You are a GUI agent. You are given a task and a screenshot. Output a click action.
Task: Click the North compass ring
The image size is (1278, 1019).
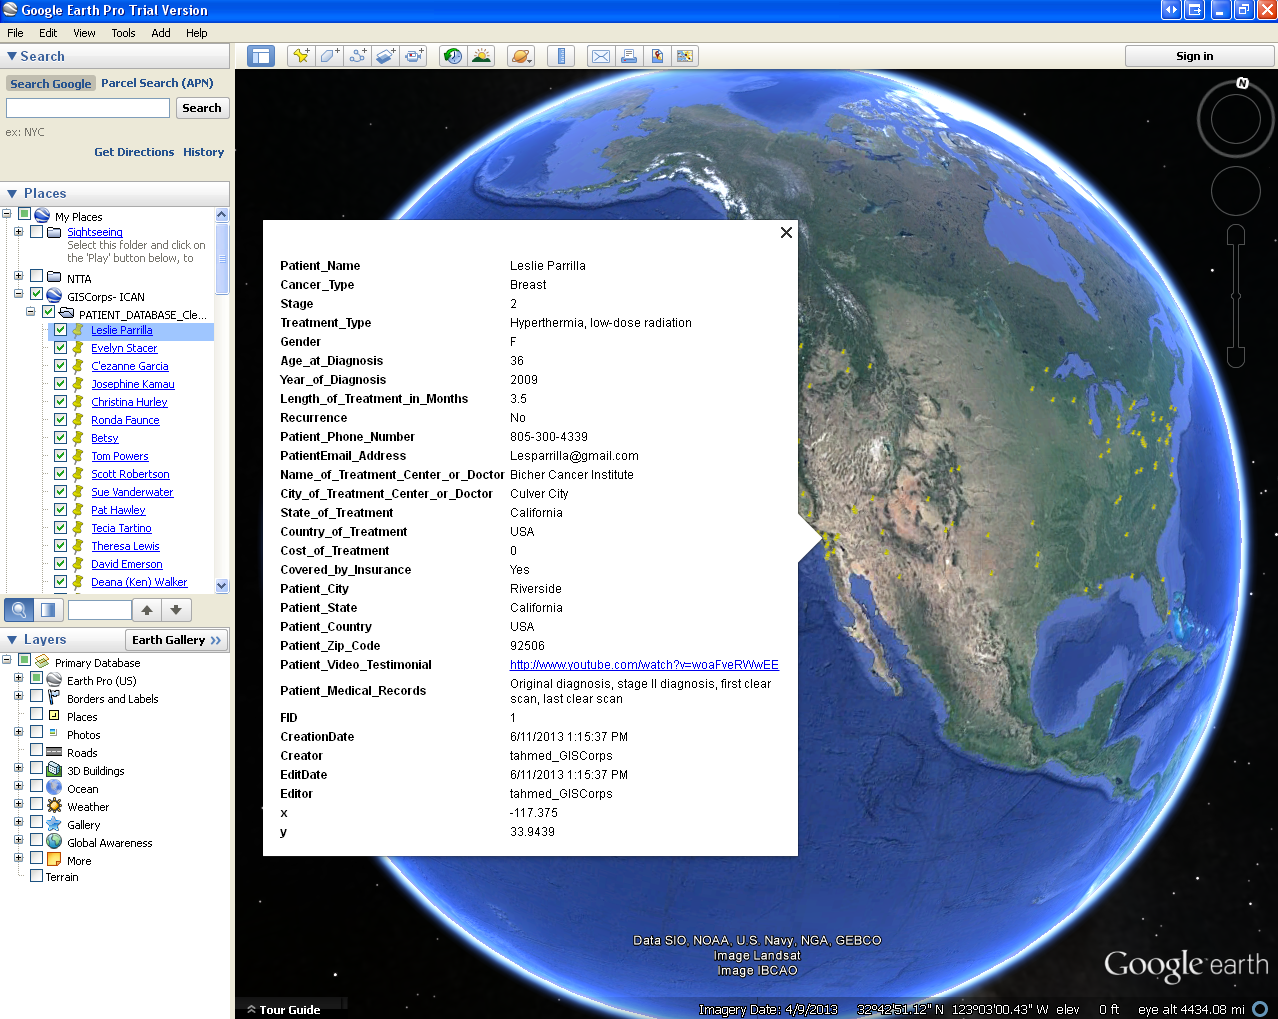(1236, 119)
